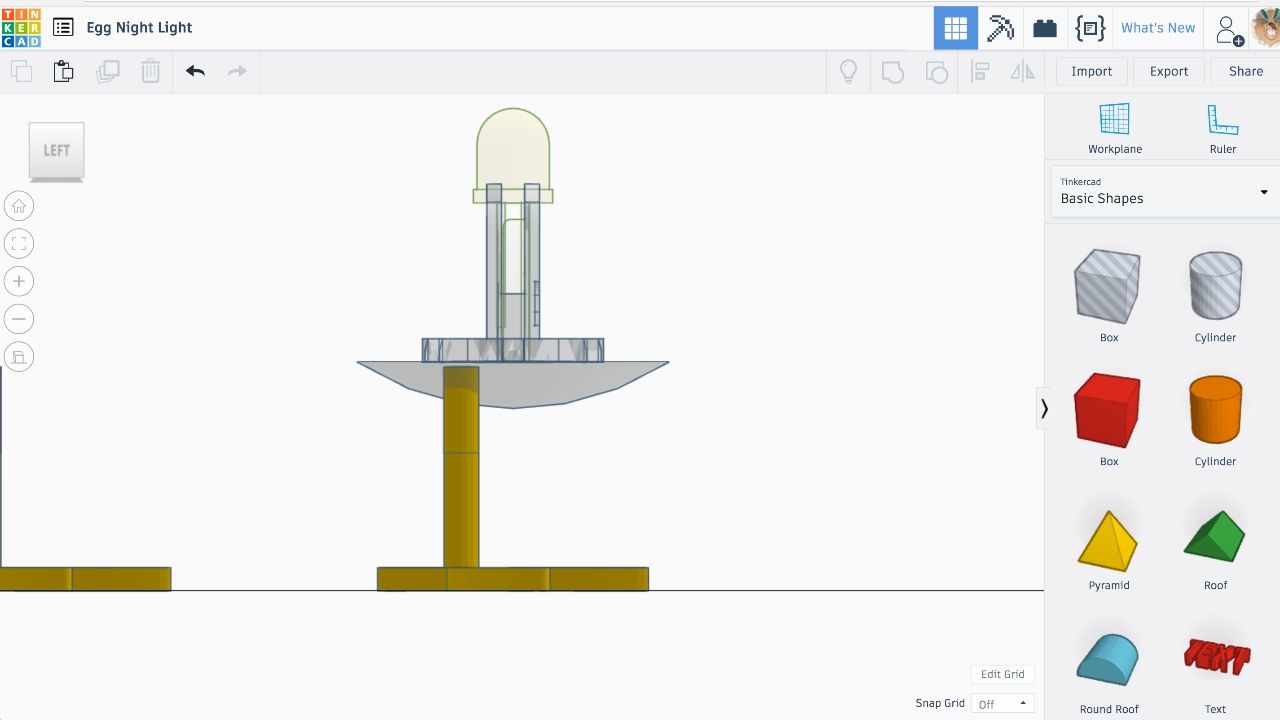The height and width of the screenshot is (720, 1280).
Task: Click the Align tool icon
Action: [980, 71]
